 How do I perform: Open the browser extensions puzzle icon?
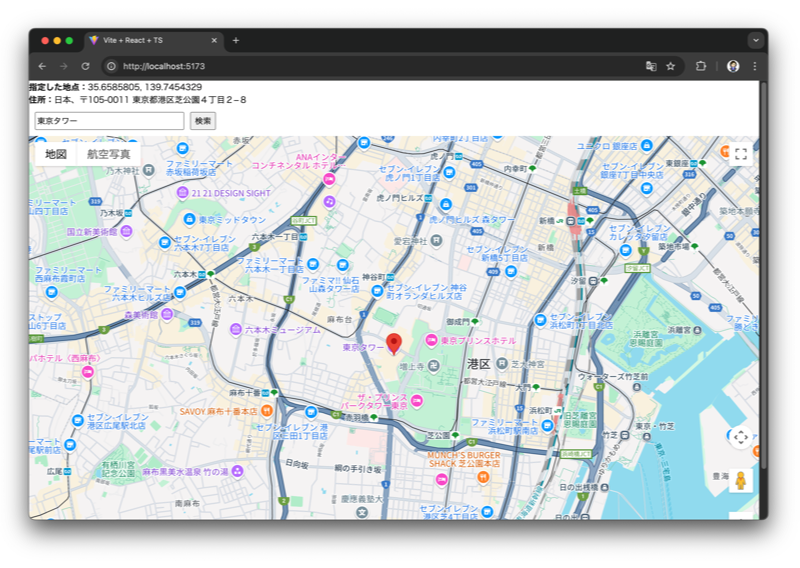point(700,66)
